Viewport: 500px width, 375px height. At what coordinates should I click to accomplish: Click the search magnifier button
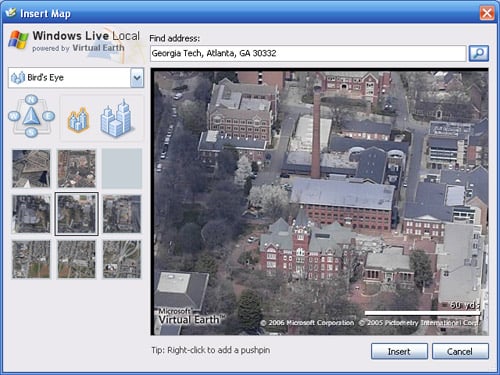479,53
